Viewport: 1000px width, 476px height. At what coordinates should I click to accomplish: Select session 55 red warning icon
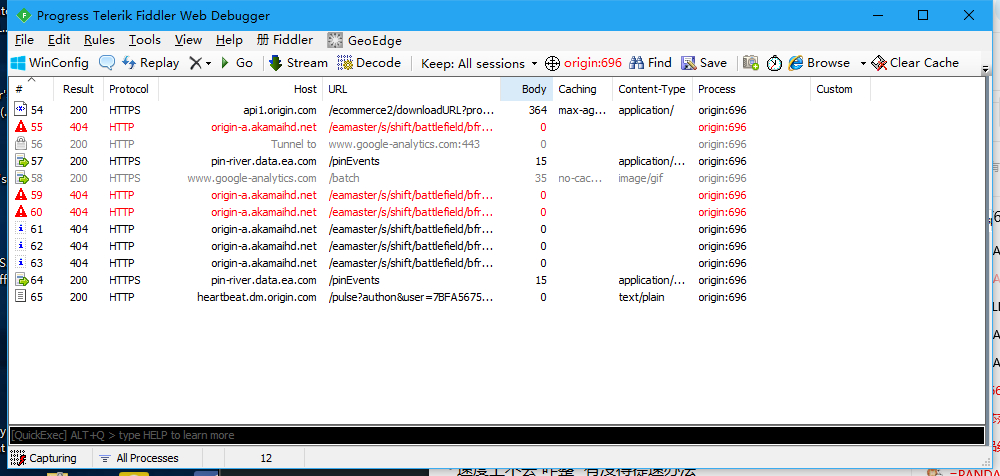[x=20, y=127]
